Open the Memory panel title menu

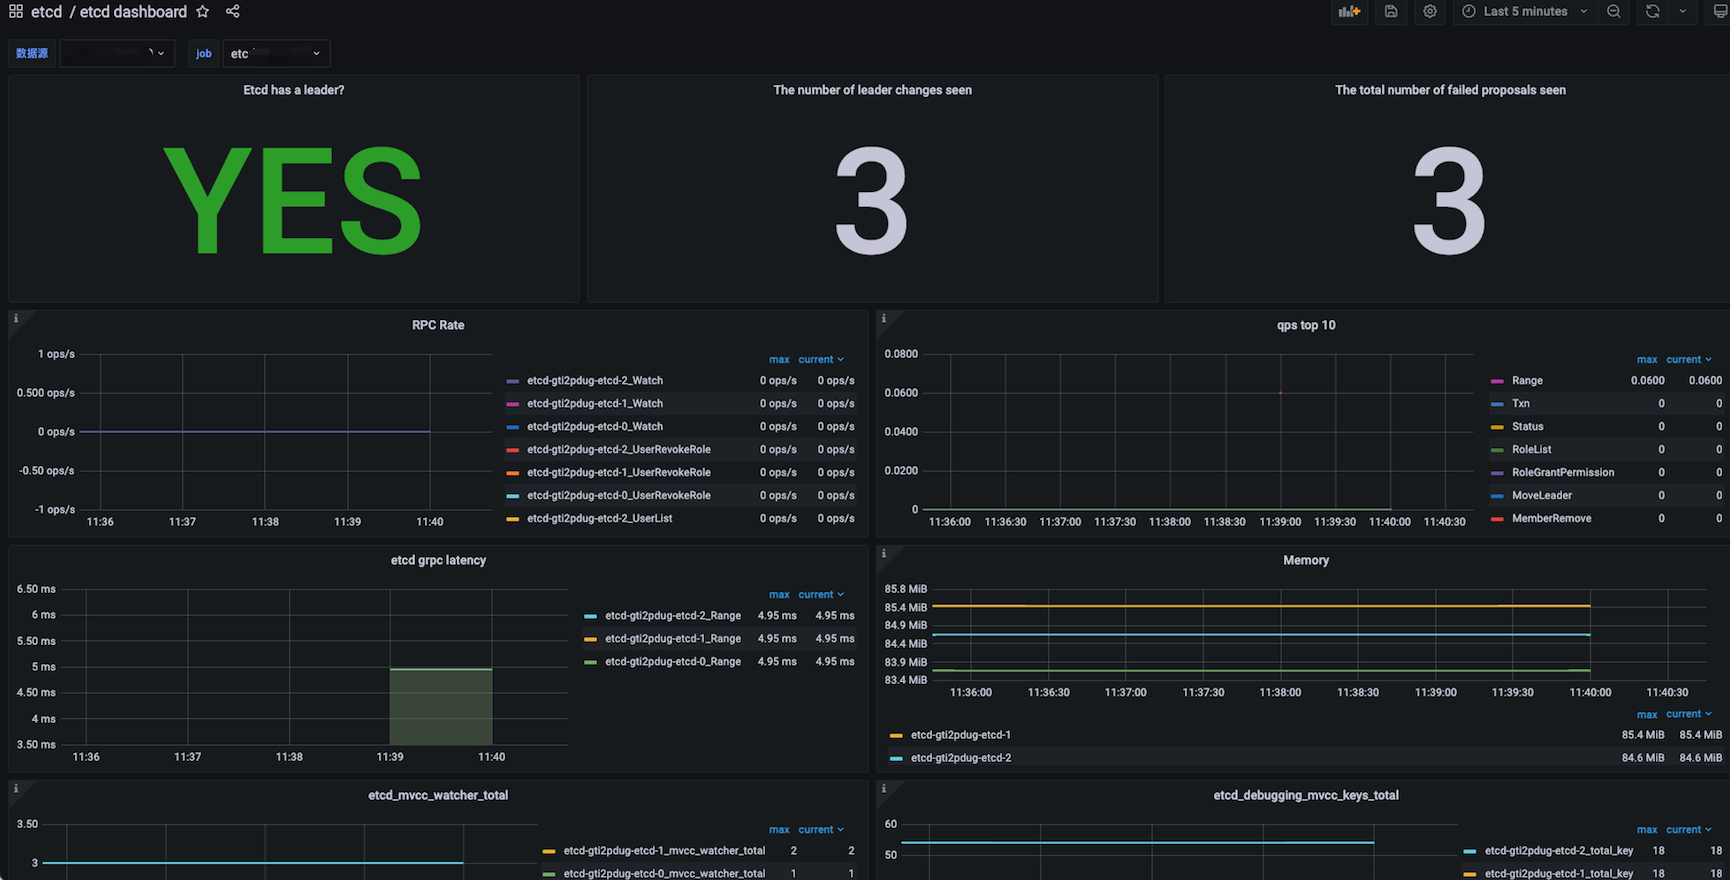1306,560
